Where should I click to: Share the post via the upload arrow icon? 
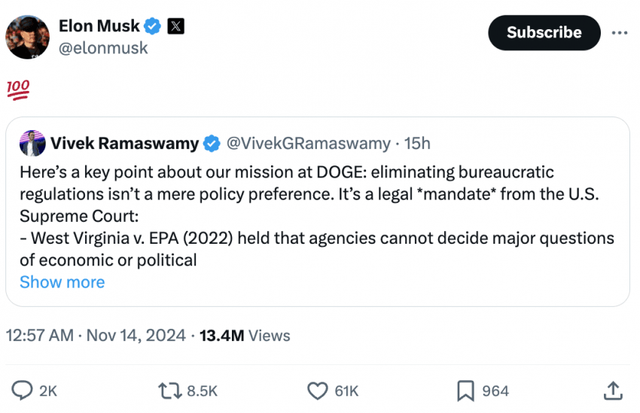612,390
